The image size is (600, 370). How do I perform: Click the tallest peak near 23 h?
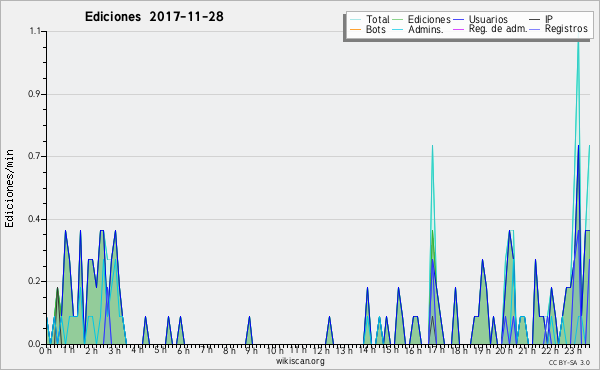click(x=578, y=36)
